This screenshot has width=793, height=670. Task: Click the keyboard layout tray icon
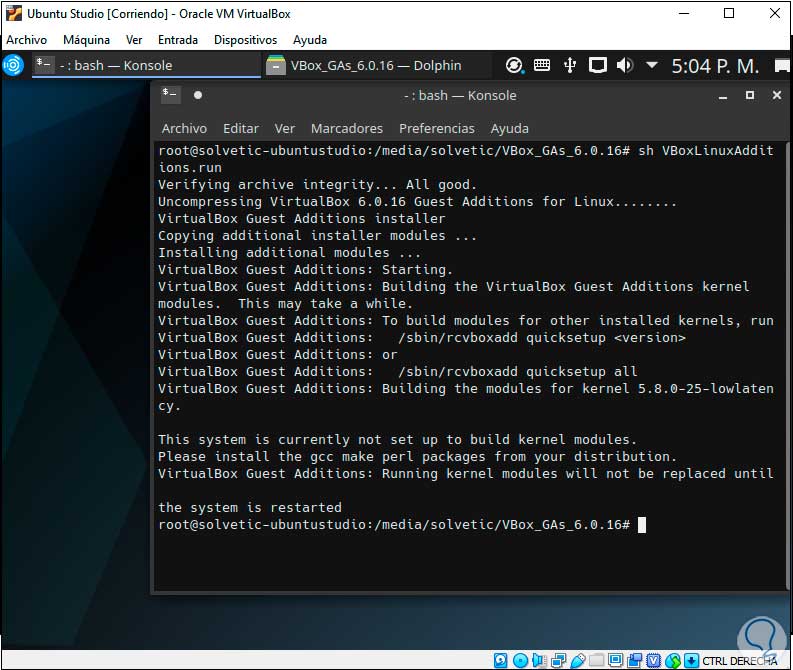pos(542,65)
